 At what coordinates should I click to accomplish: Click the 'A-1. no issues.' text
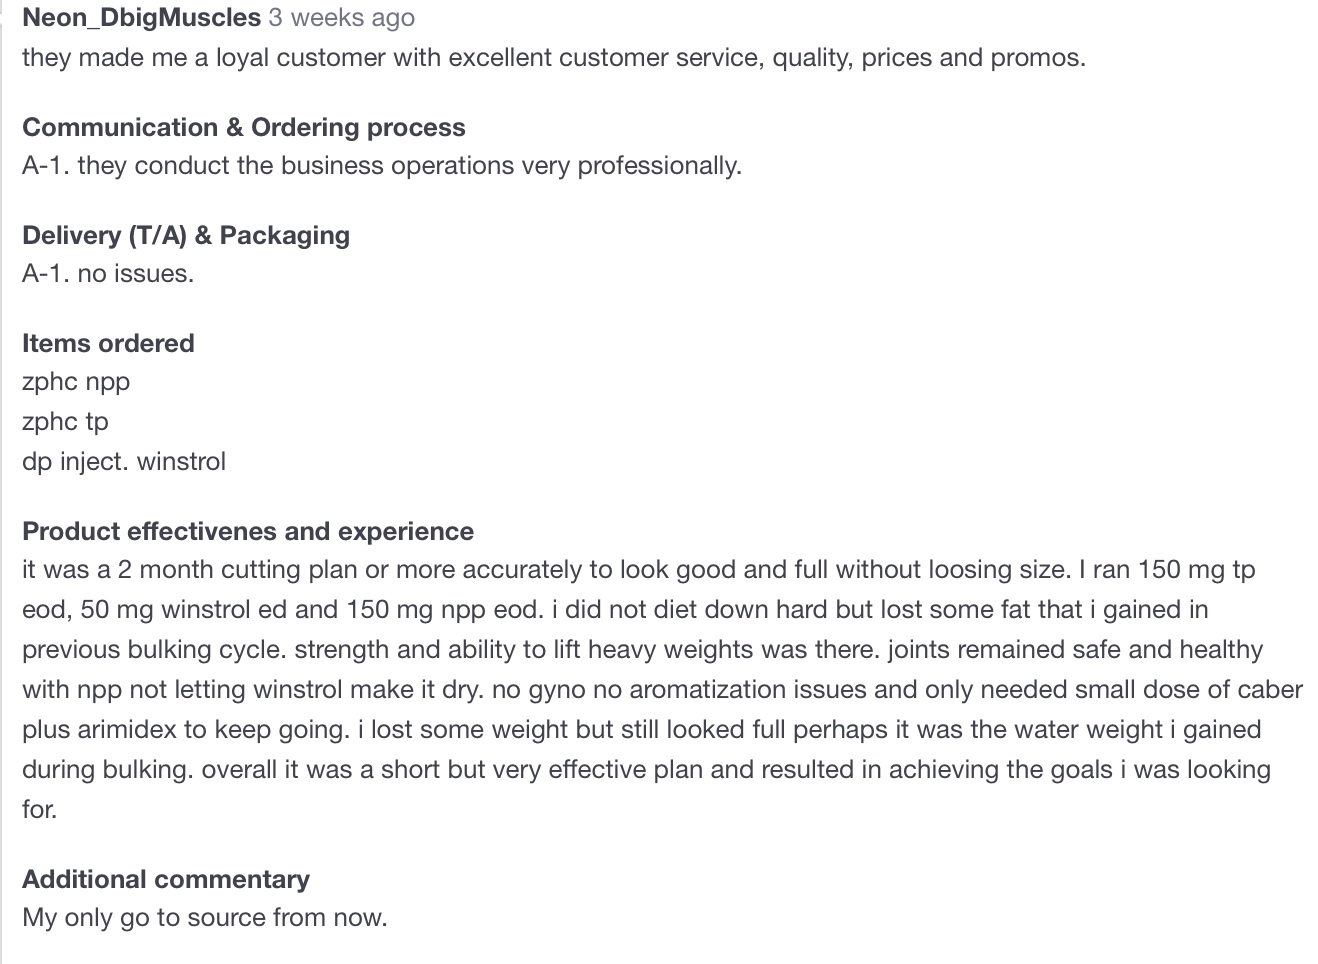pyautogui.click(x=108, y=274)
